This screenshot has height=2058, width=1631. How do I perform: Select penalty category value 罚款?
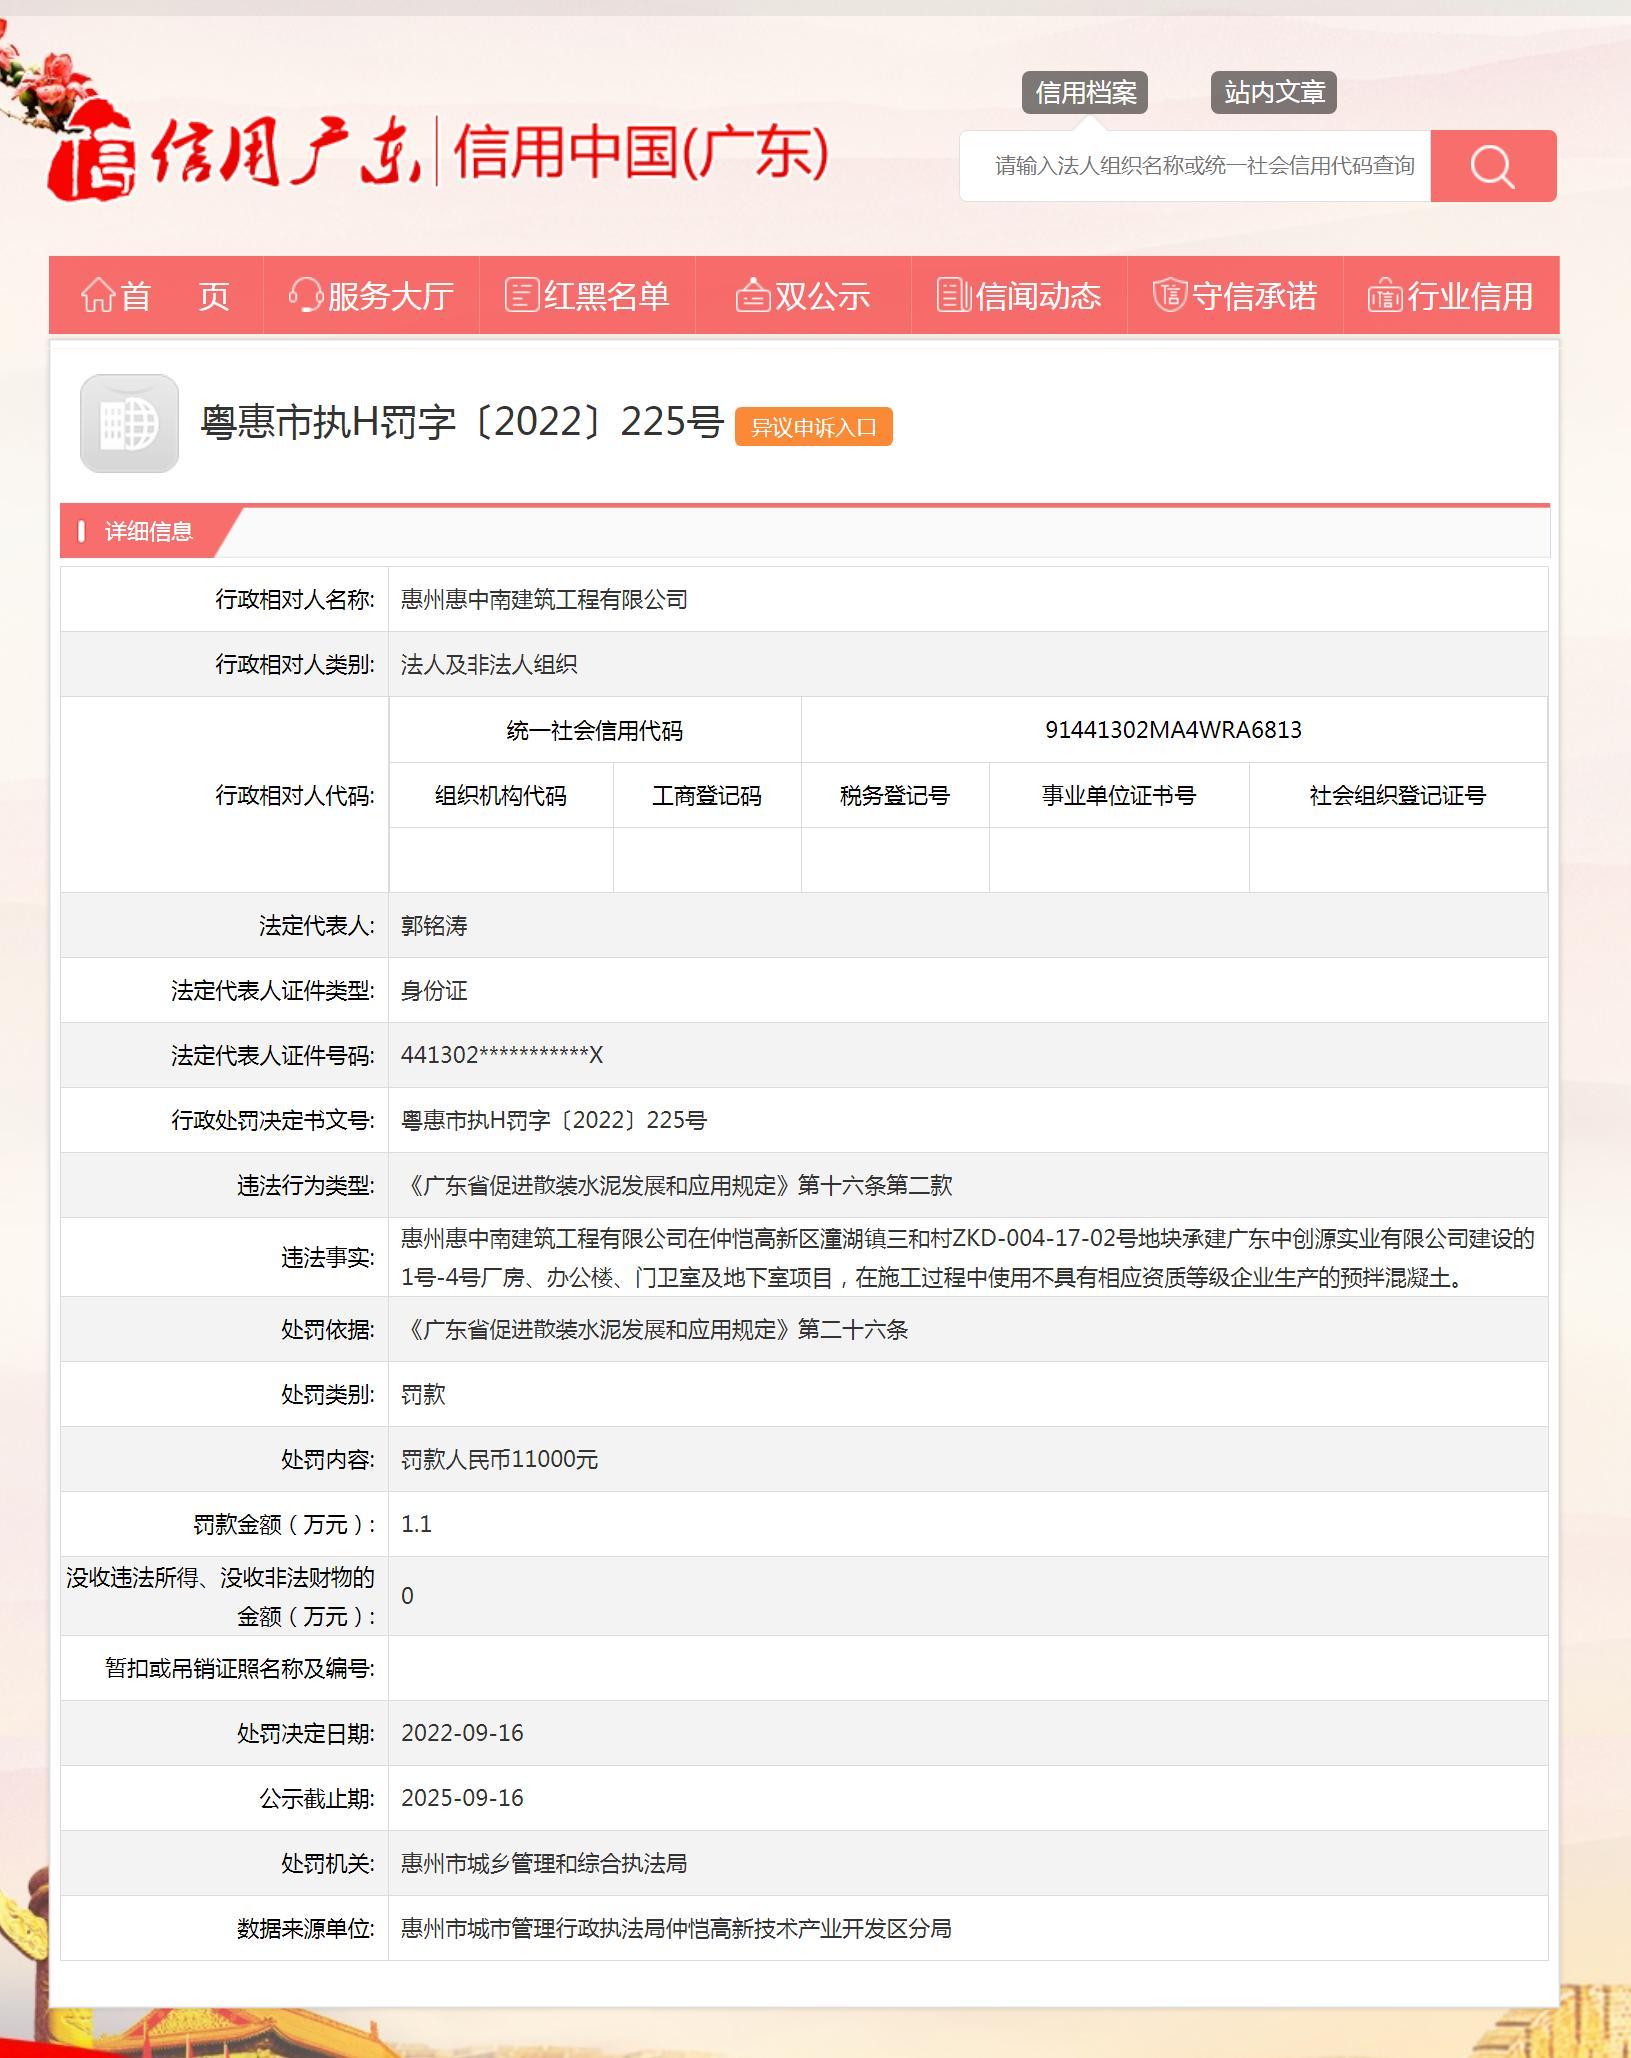click(x=423, y=1395)
